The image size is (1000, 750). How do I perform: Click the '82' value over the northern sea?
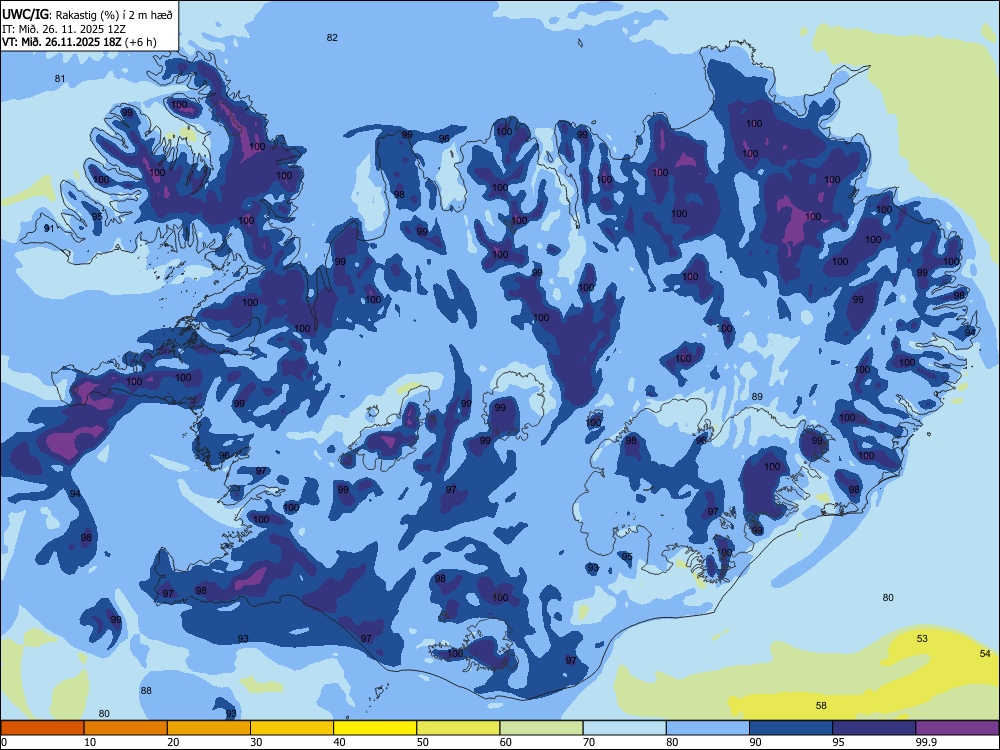[x=332, y=38]
